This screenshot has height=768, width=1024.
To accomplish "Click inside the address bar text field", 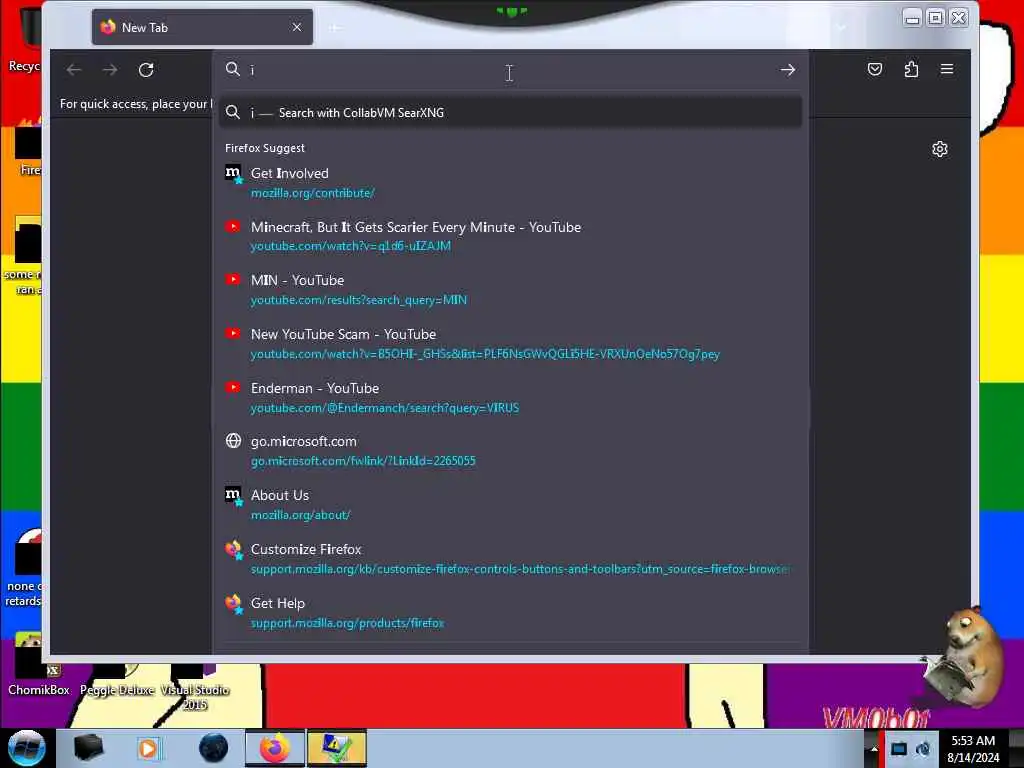I will pos(509,70).
